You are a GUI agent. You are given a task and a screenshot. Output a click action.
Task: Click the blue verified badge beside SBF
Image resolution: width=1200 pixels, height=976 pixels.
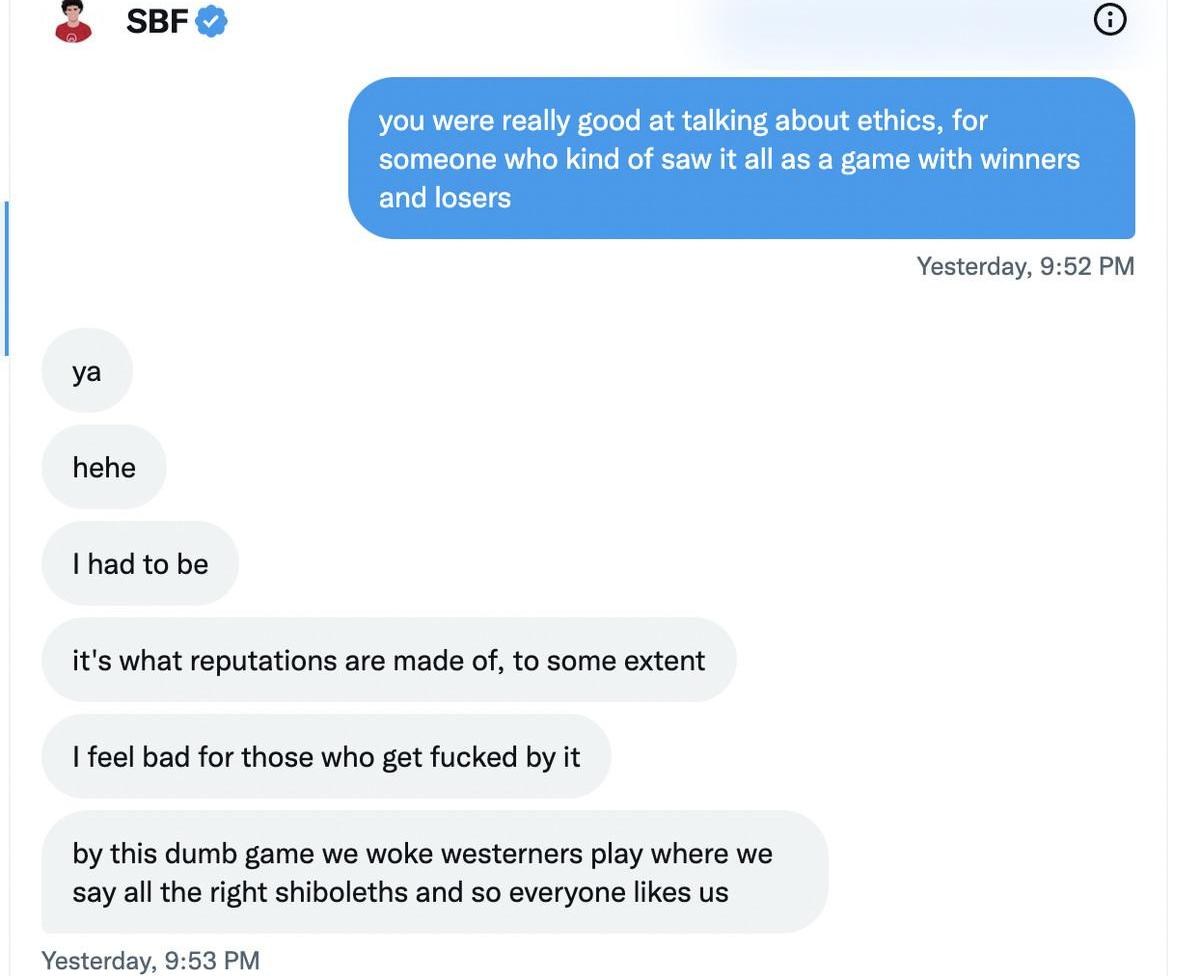tap(211, 20)
